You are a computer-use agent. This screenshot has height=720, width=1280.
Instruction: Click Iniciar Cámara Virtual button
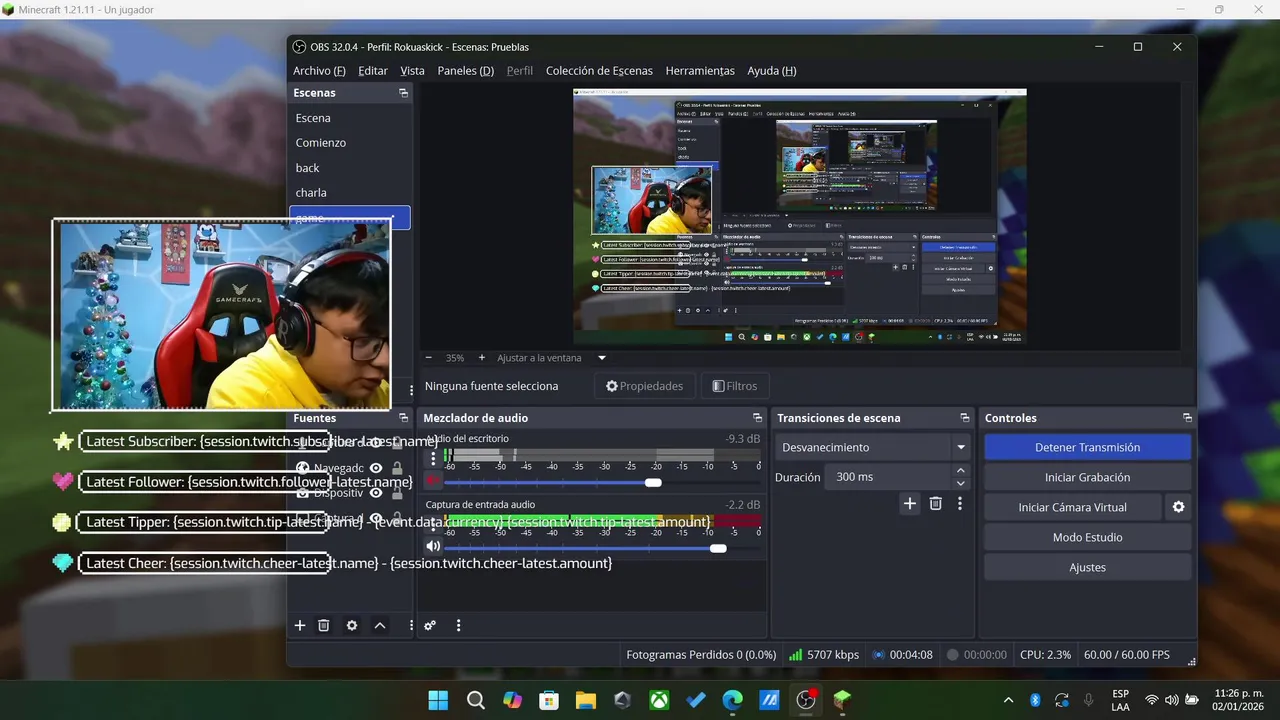coord(1072,507)
